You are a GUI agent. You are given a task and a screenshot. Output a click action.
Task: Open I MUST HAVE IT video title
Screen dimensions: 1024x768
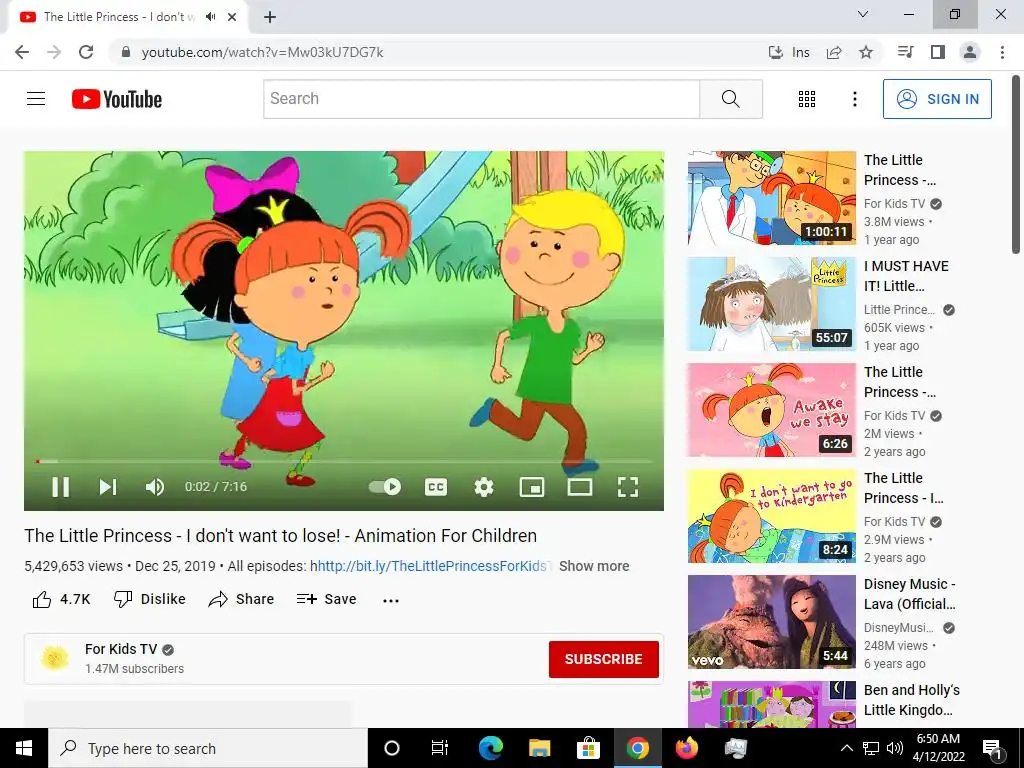pyautogui.click(x=906, y=276)
